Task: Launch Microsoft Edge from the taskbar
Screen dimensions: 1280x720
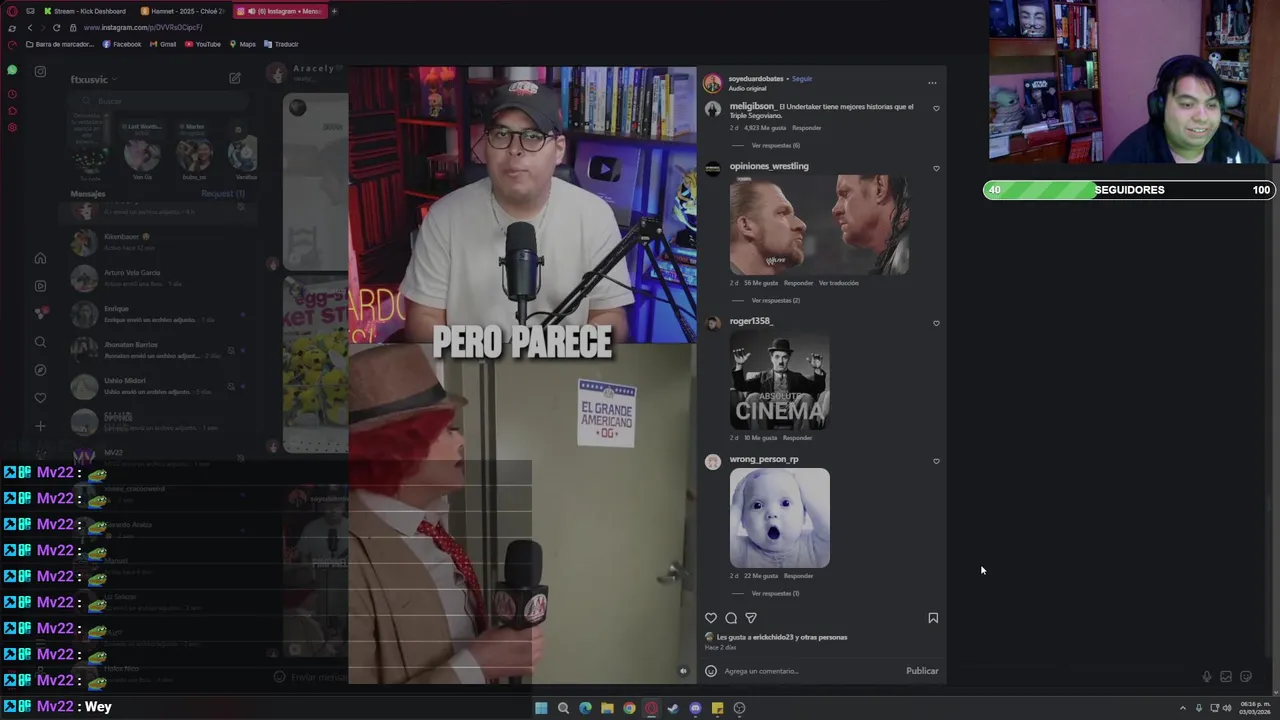Action: pos(585,708)
